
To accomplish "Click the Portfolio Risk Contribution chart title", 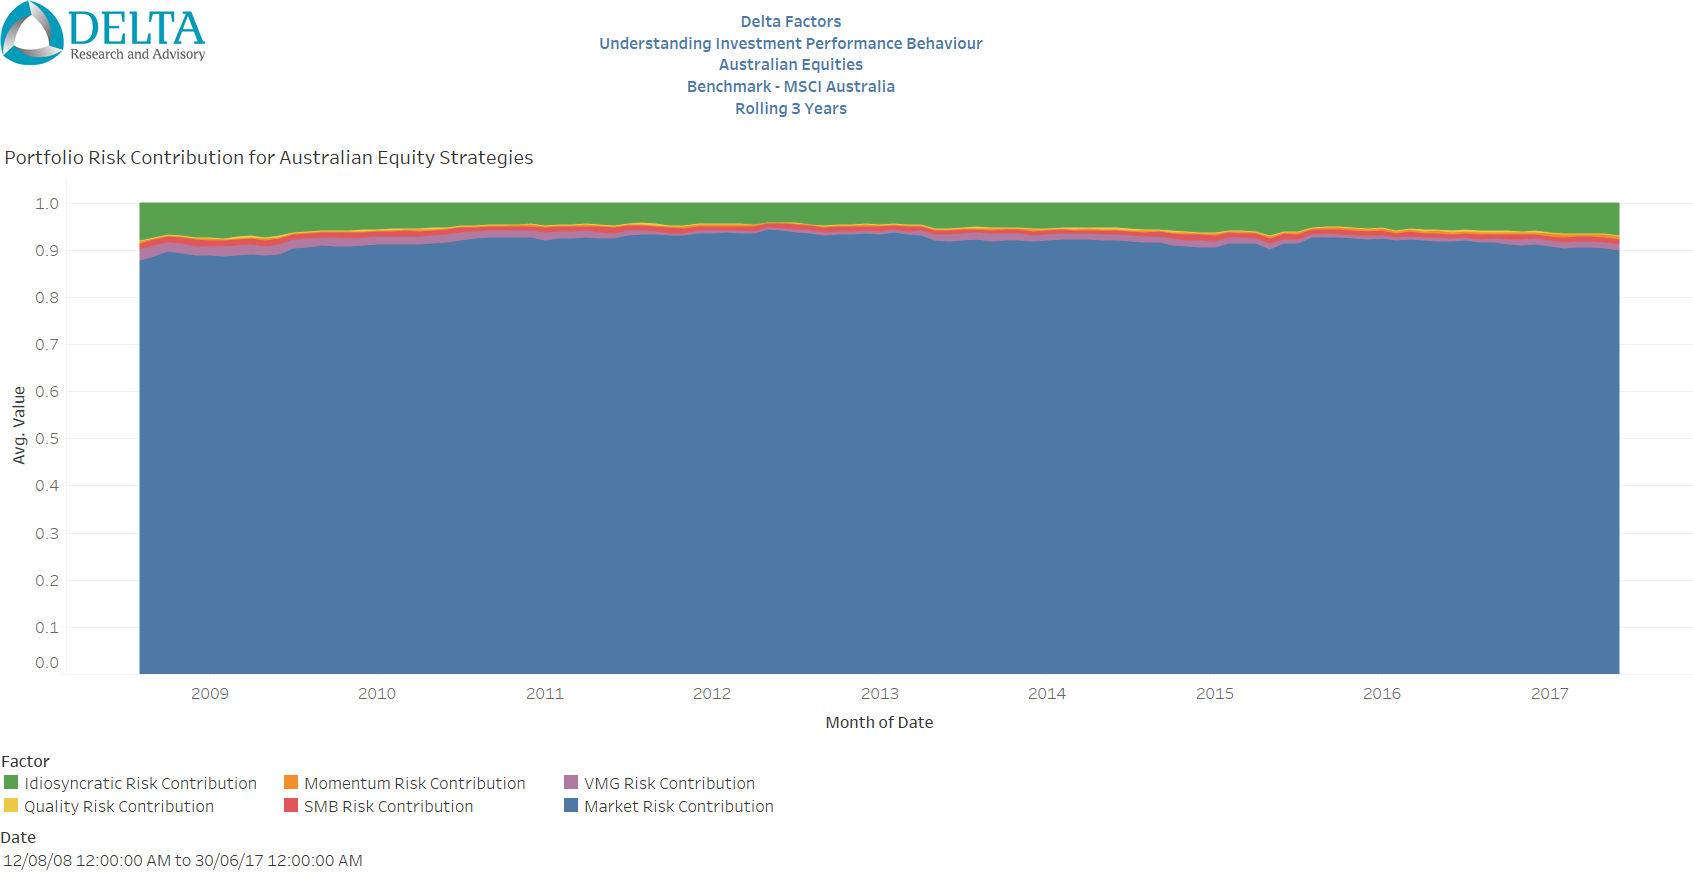I will pos(269,158).
